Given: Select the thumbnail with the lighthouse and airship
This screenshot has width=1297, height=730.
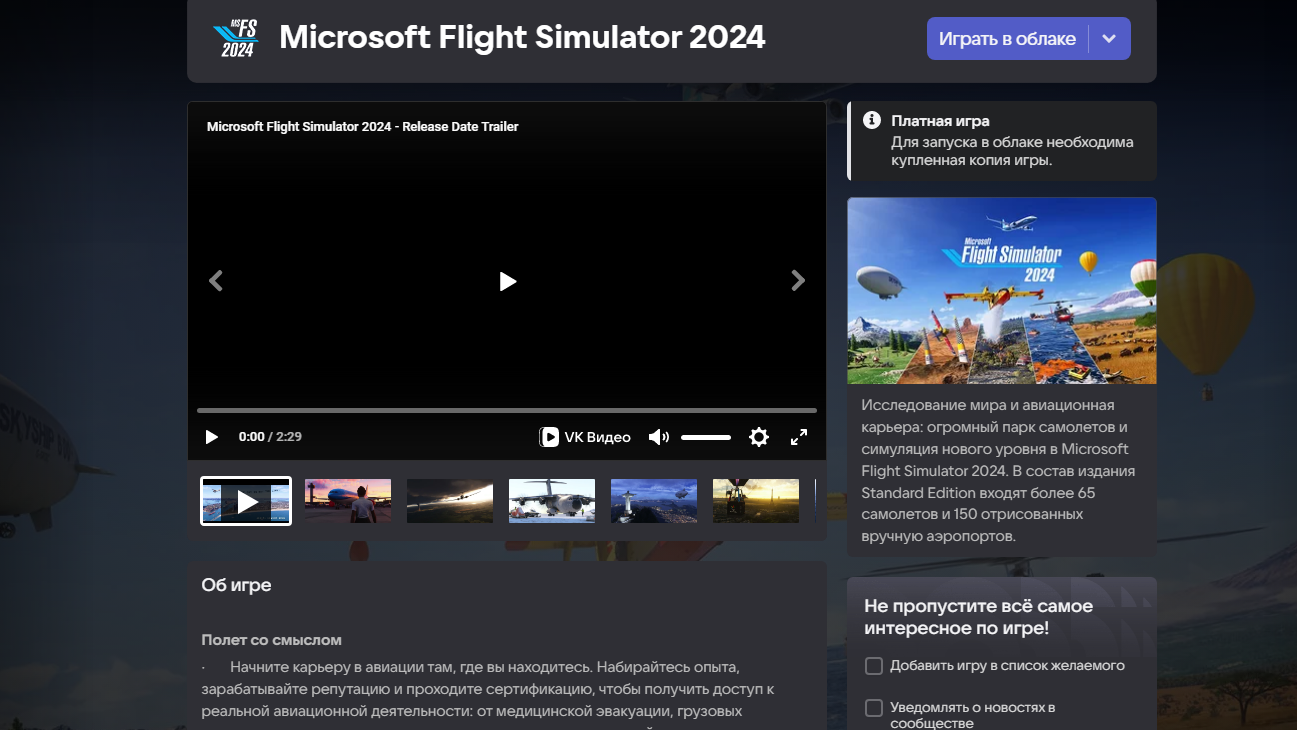Looking at the screenshot, I should (x=654, y=501).
